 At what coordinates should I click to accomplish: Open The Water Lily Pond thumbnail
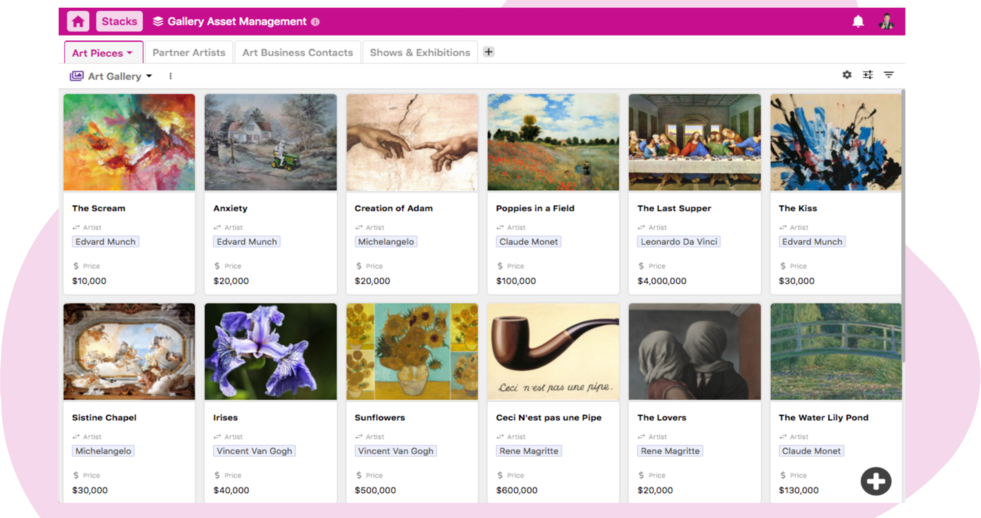pos(836,352)
